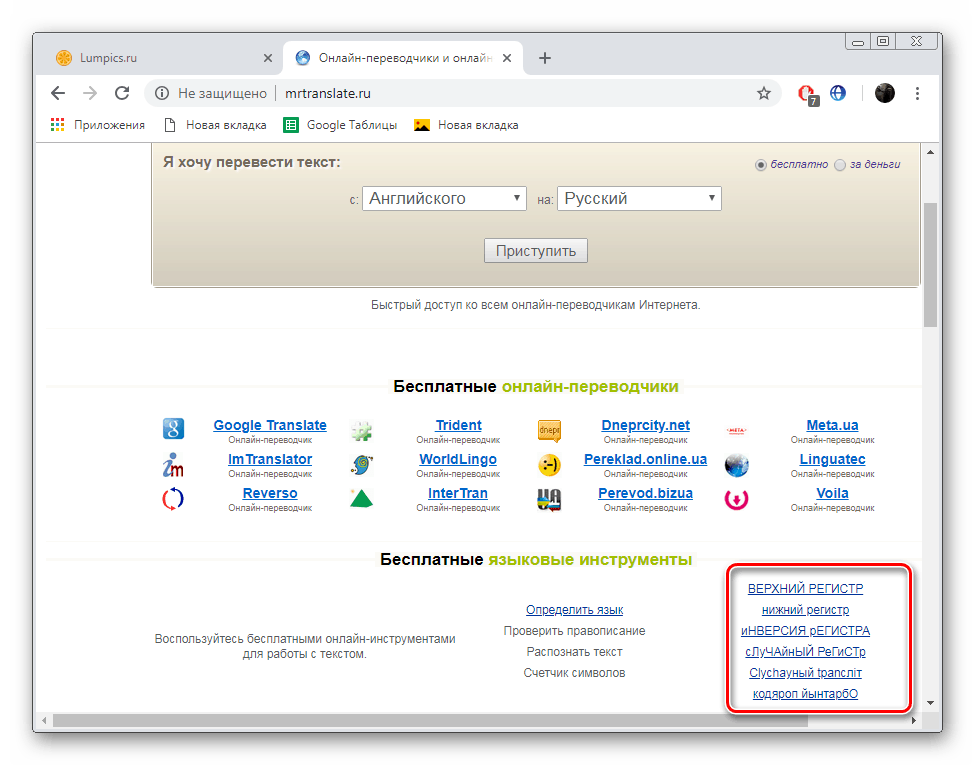Viewport: 975px width, 765px height.
Task: Click the Meta.ua icon
Action: pyautogui.click(x=736, y=430)
